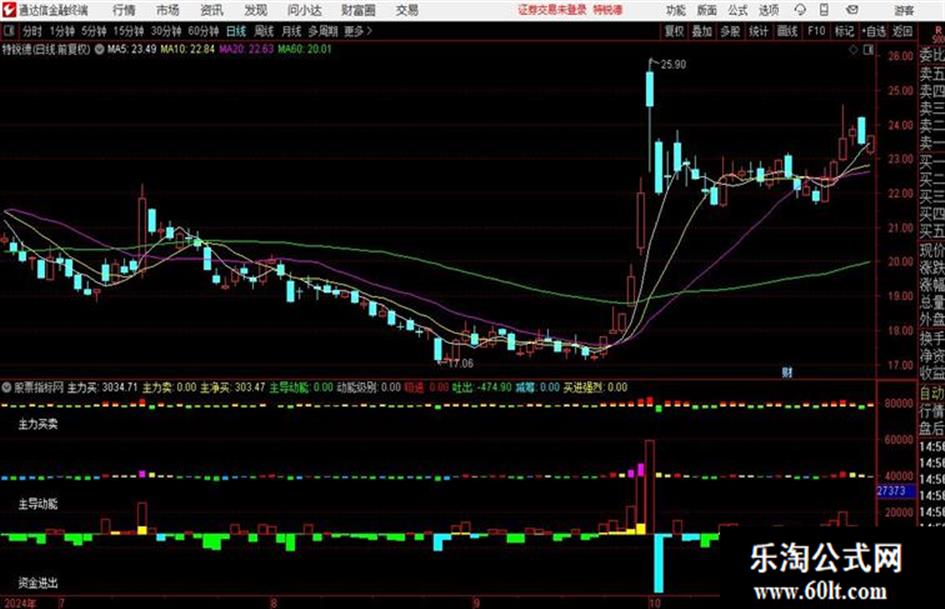Image resolution: width=945 pixels, height=609 pixels.
Task: Click the 标记 mark toolbar button
Action: 844,31
